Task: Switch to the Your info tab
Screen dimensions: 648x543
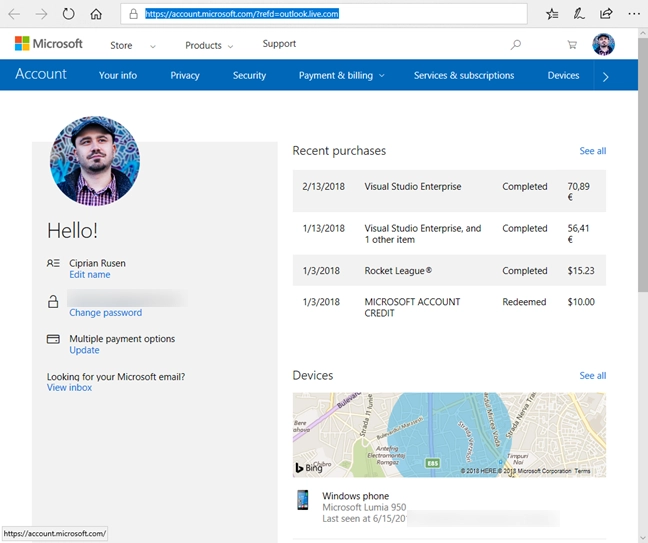Action: [118, 75]
